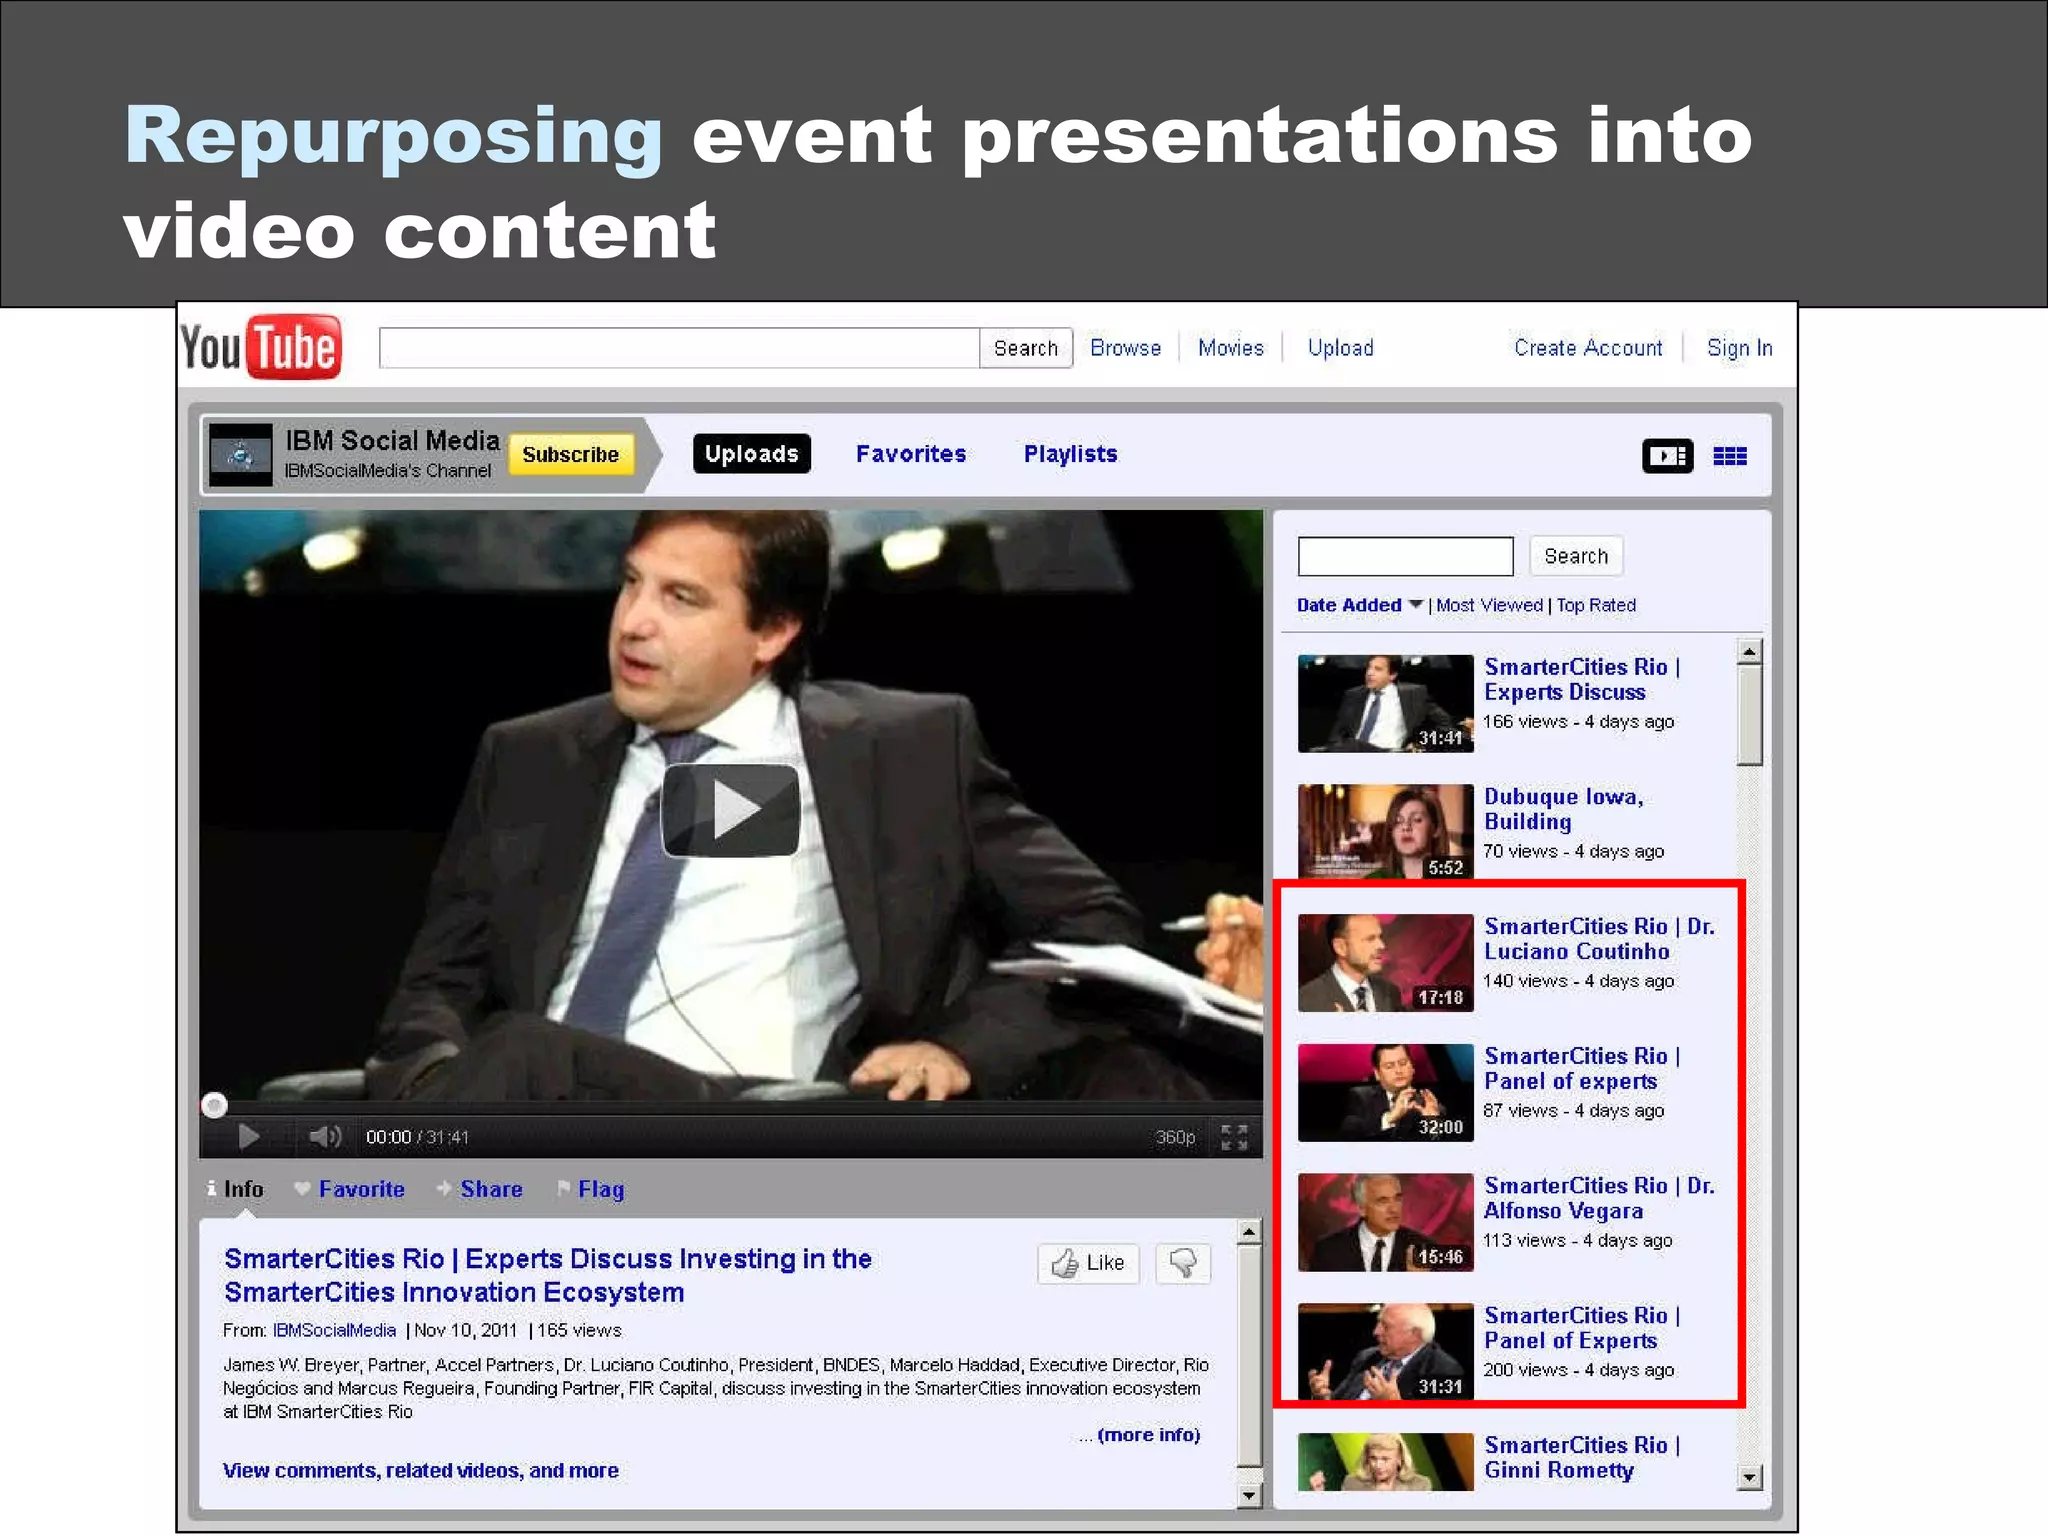Expand description with (more info)

[x=1148, y=1435]
